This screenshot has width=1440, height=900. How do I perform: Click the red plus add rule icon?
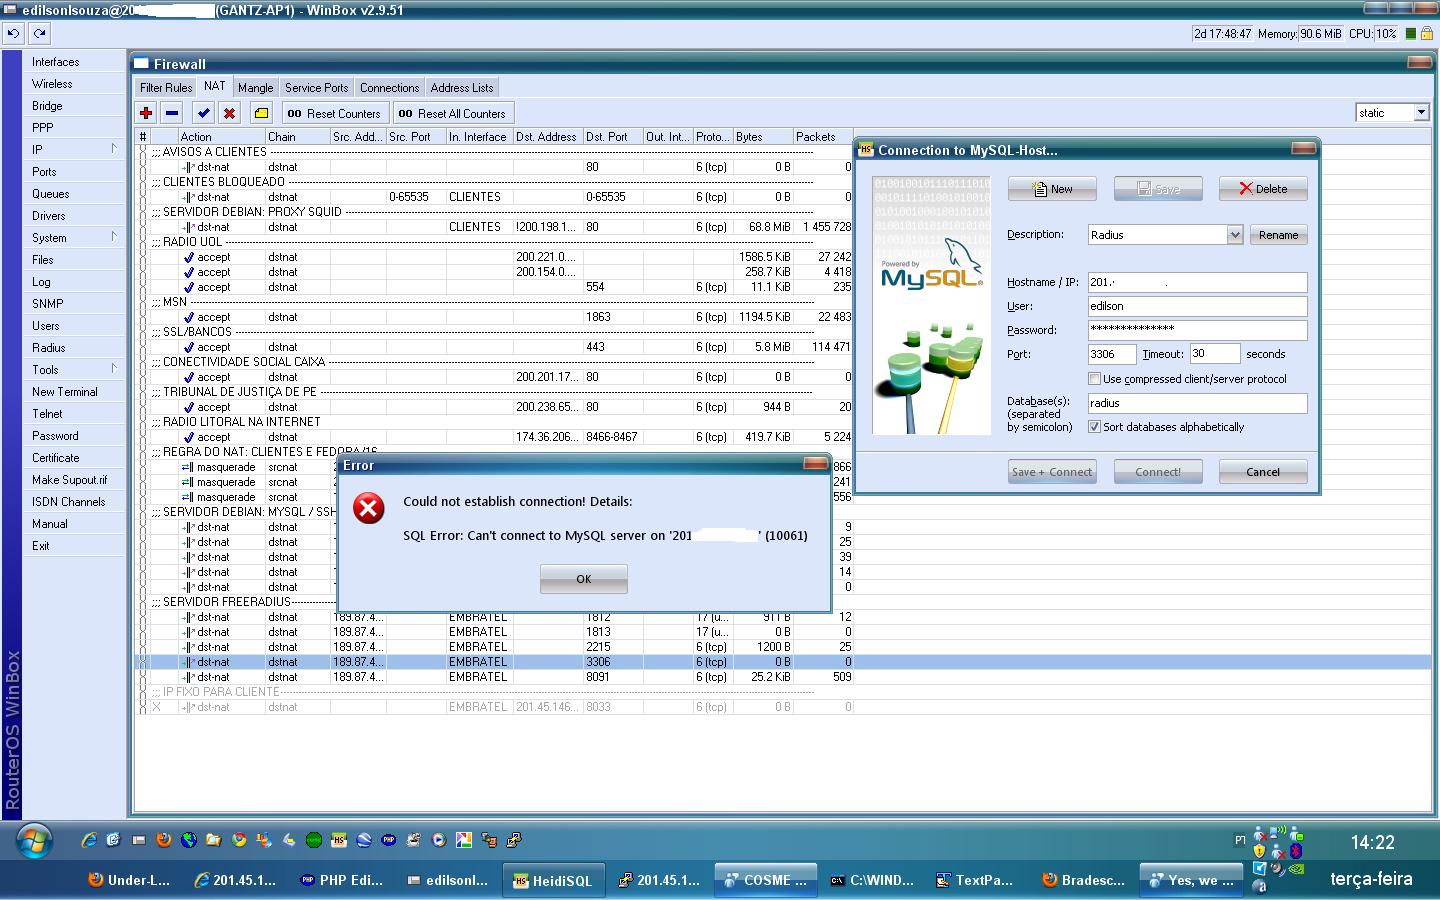(146, 113)
